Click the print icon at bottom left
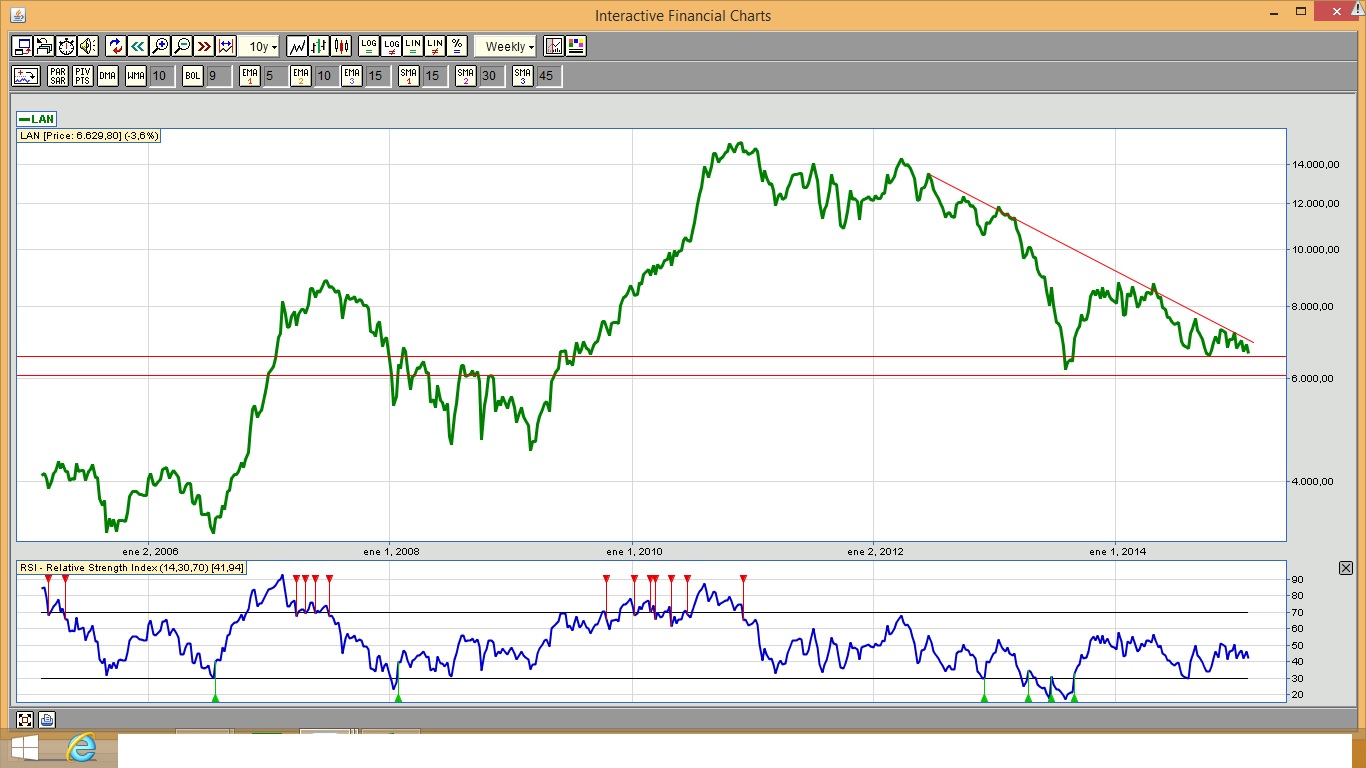This screenshot has height=768, width=1366. (x=47, y=719)
